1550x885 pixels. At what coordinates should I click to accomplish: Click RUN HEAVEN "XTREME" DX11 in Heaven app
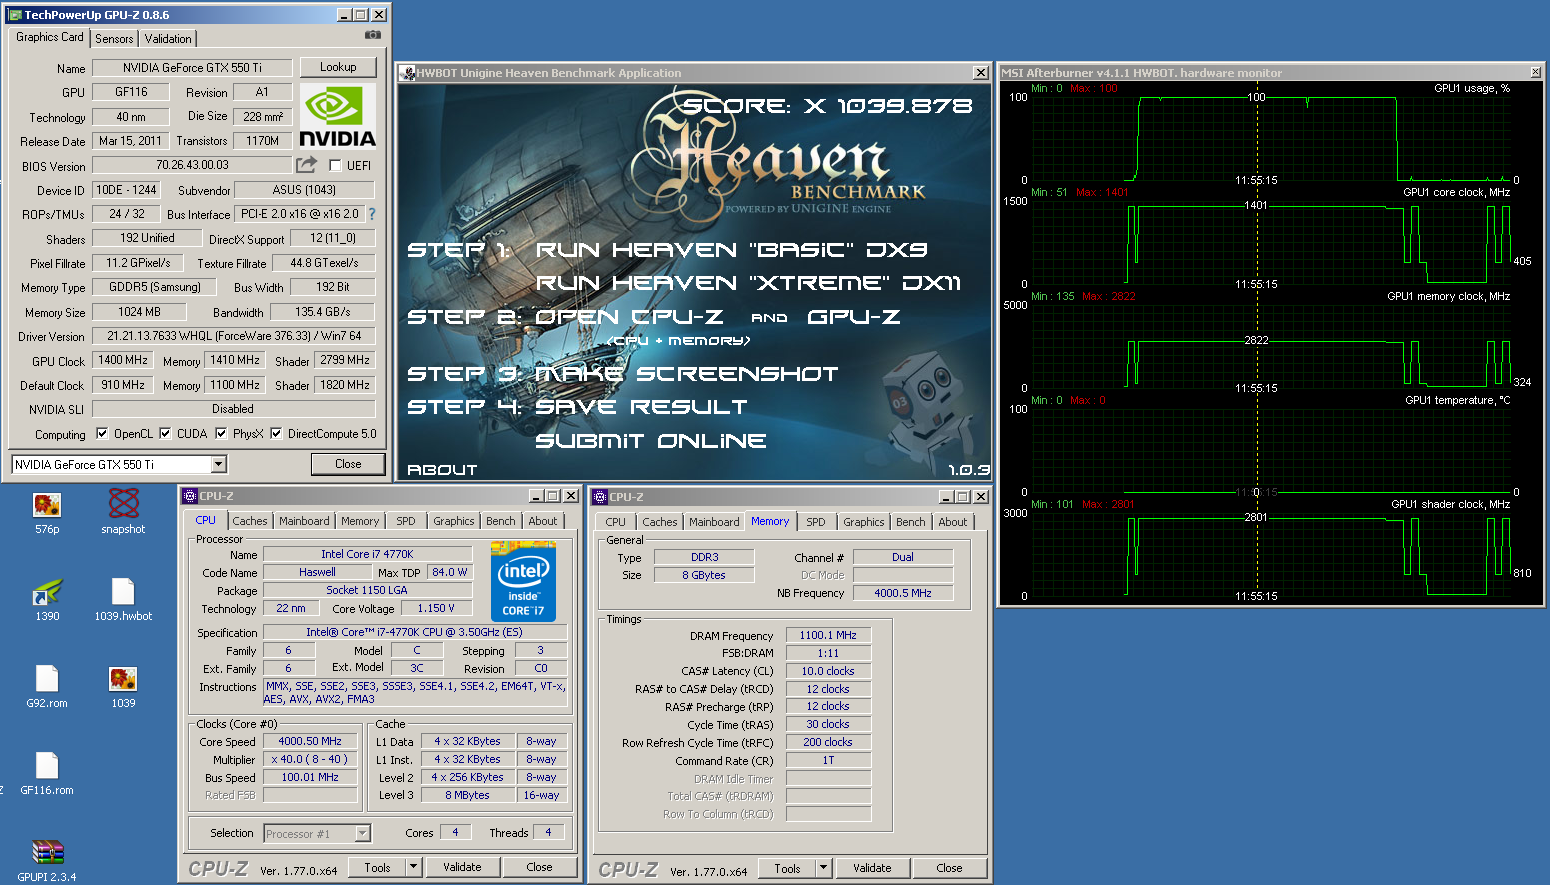748,283
